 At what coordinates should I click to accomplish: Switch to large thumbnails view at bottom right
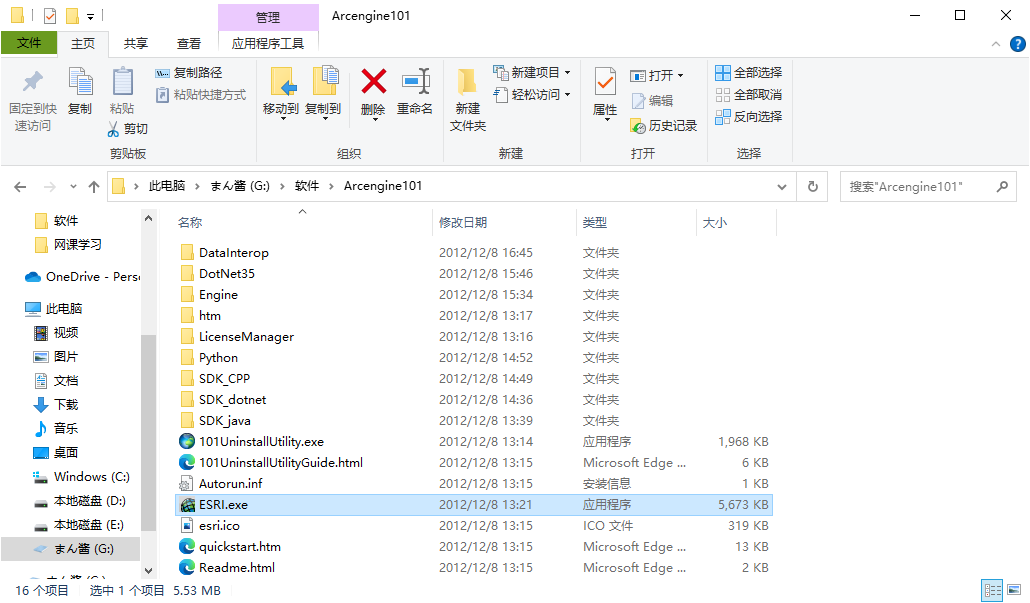tap(1013, 590)
